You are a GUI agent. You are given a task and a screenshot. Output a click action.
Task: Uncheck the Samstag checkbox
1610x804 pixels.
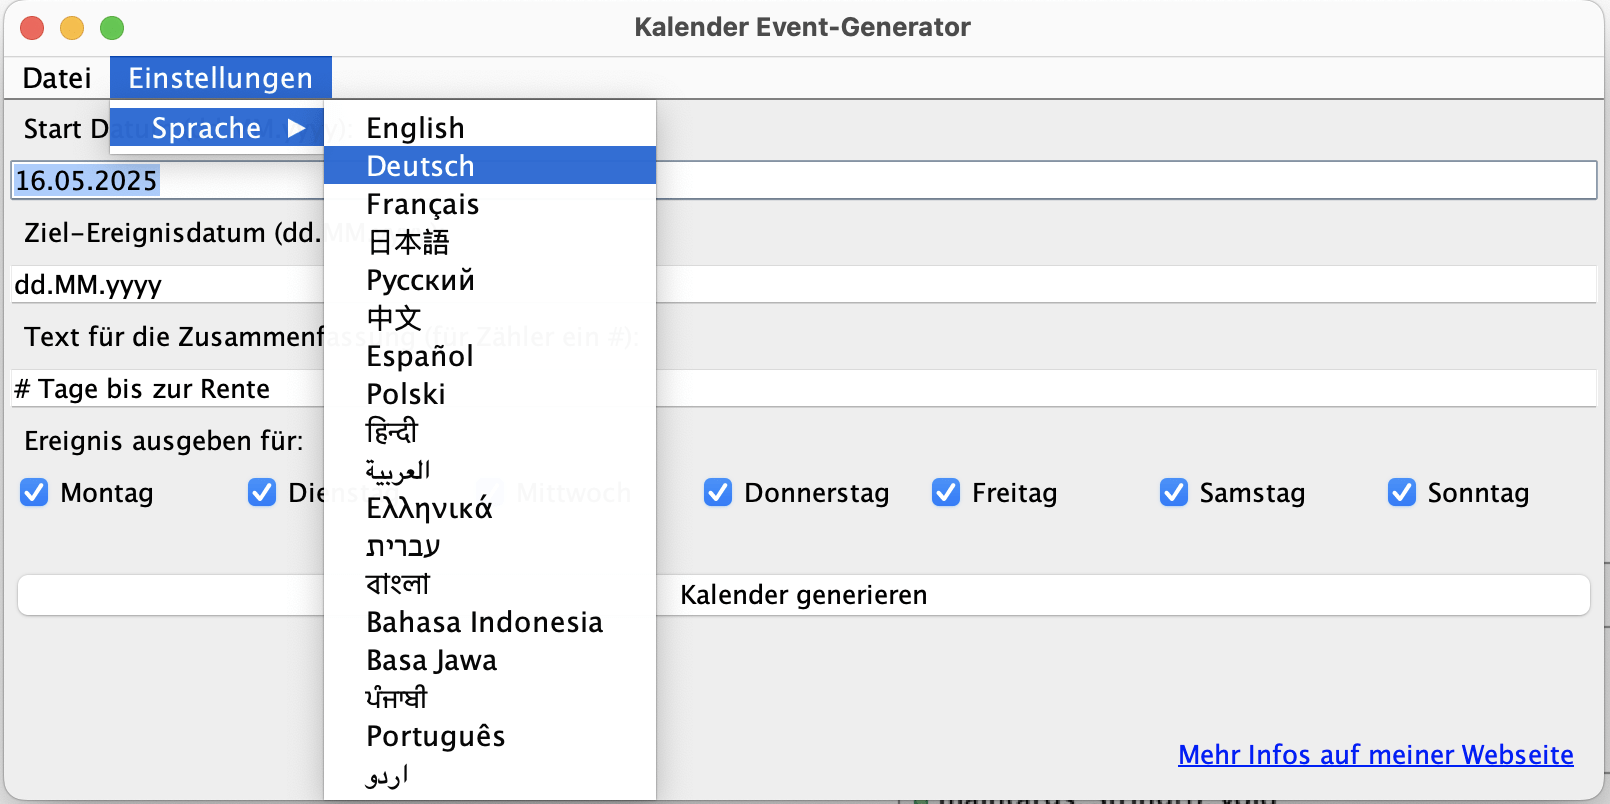coord(1174,493)
